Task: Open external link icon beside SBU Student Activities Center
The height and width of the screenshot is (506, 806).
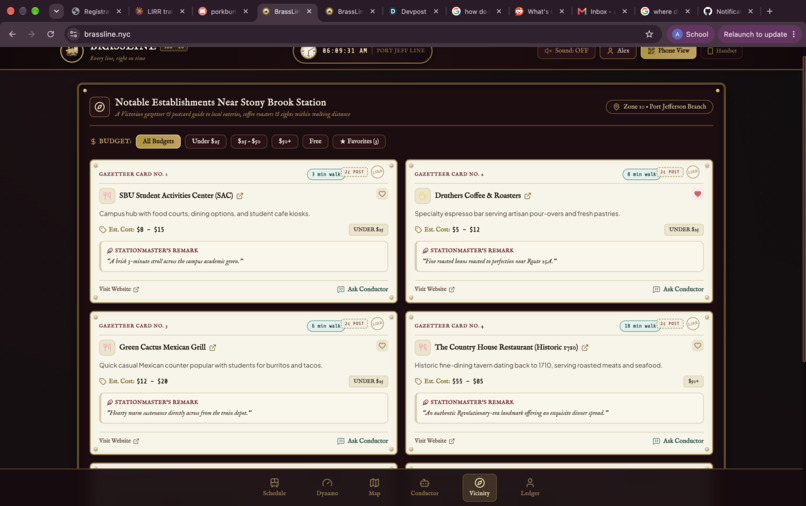Action: pos(240,196)
